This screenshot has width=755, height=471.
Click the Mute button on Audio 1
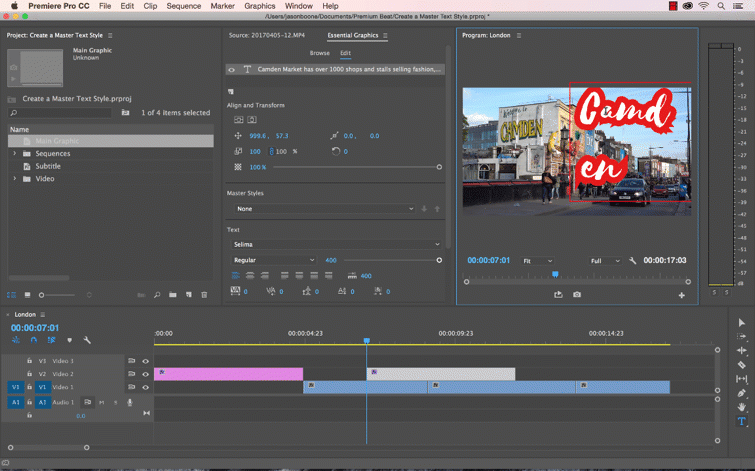101,402
